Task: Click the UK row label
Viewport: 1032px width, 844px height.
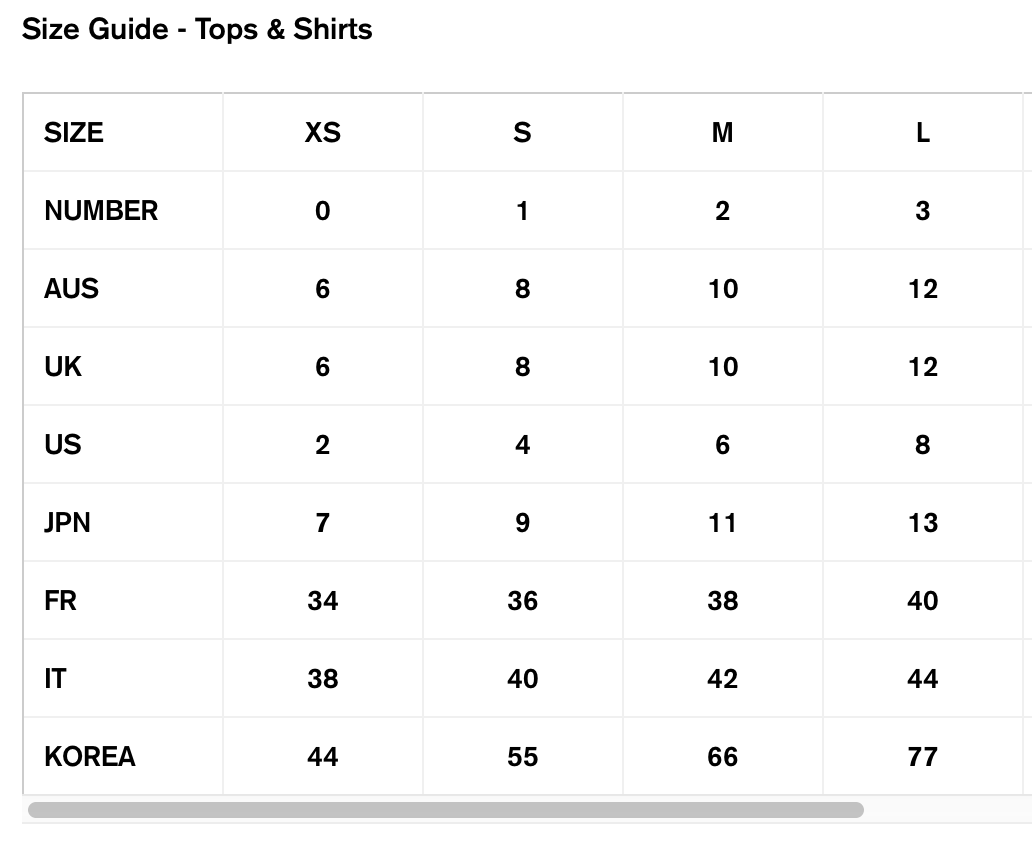Action: pyautogui.click(x=63, y=367)
